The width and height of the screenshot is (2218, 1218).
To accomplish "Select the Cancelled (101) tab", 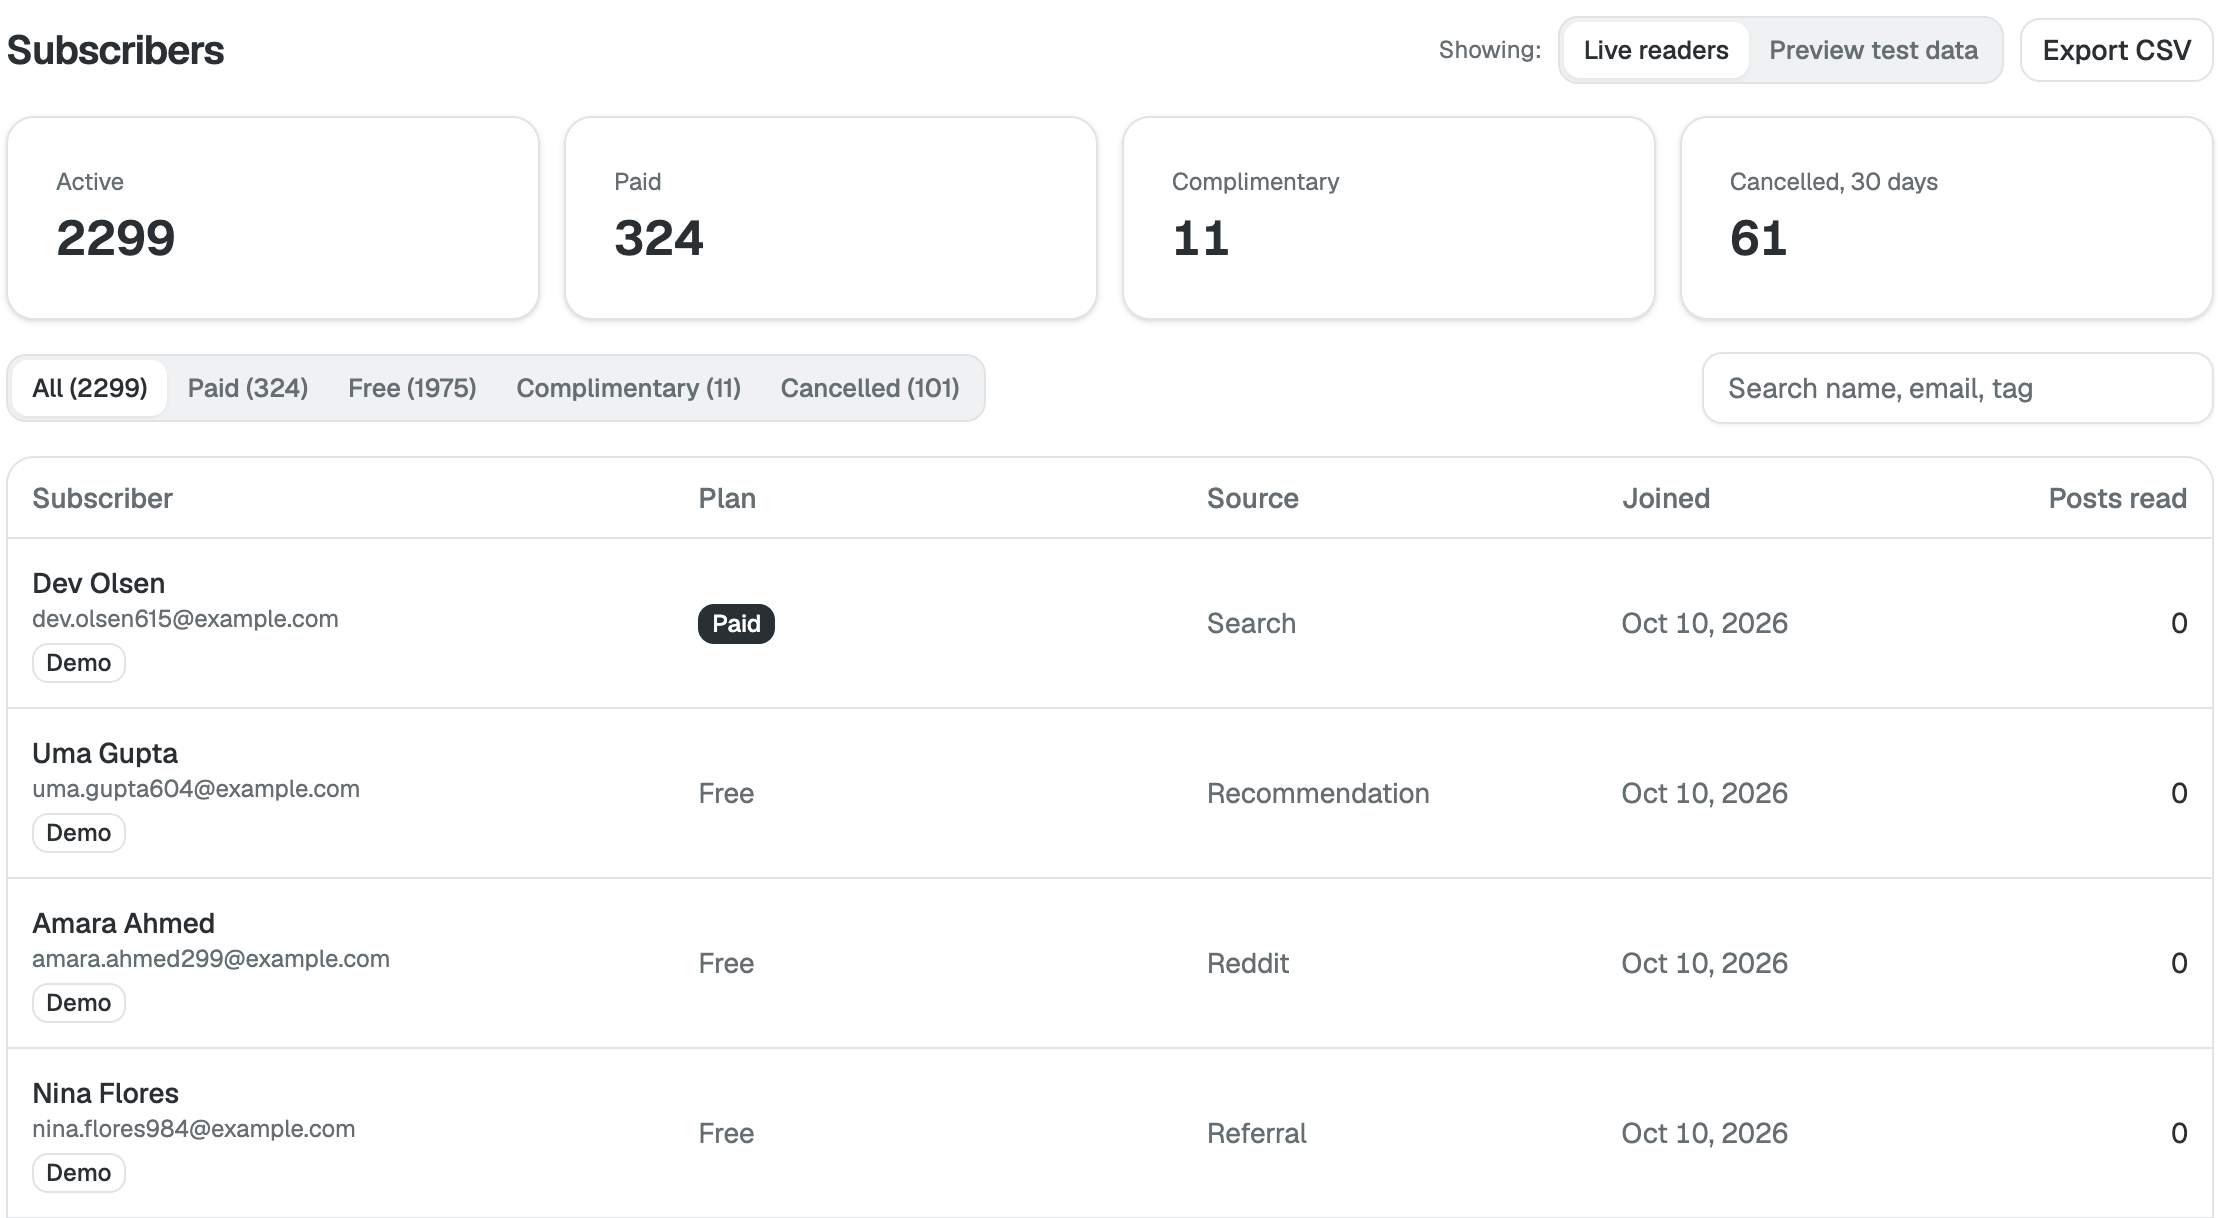I will tap(870, 388).
